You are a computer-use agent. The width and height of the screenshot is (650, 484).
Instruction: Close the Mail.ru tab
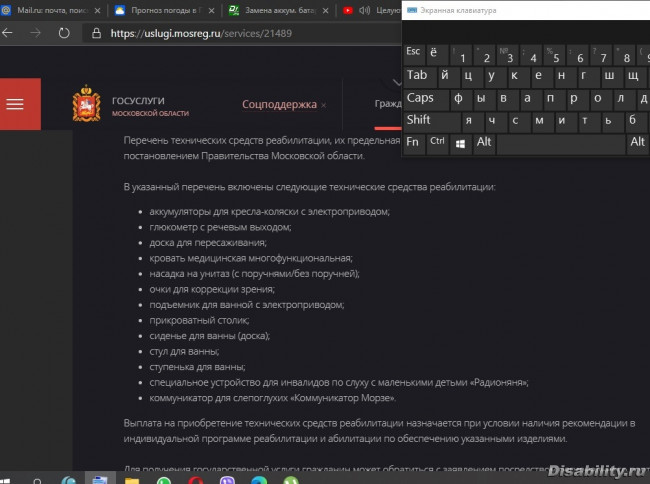[97, 11]
